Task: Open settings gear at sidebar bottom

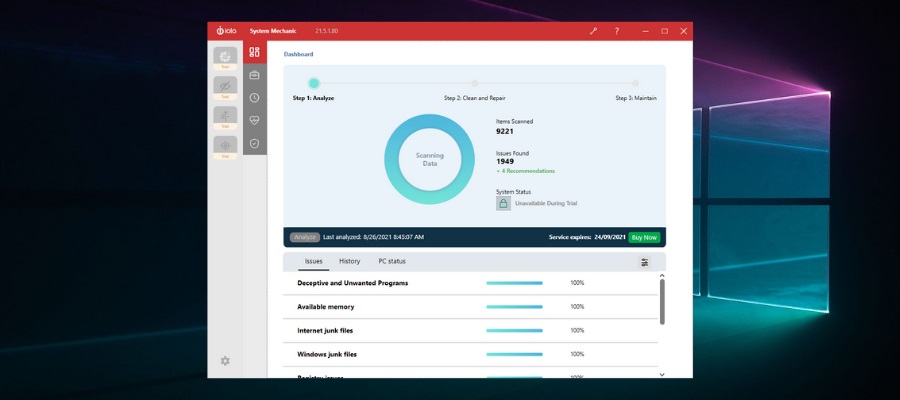Action: coord(225,361)
